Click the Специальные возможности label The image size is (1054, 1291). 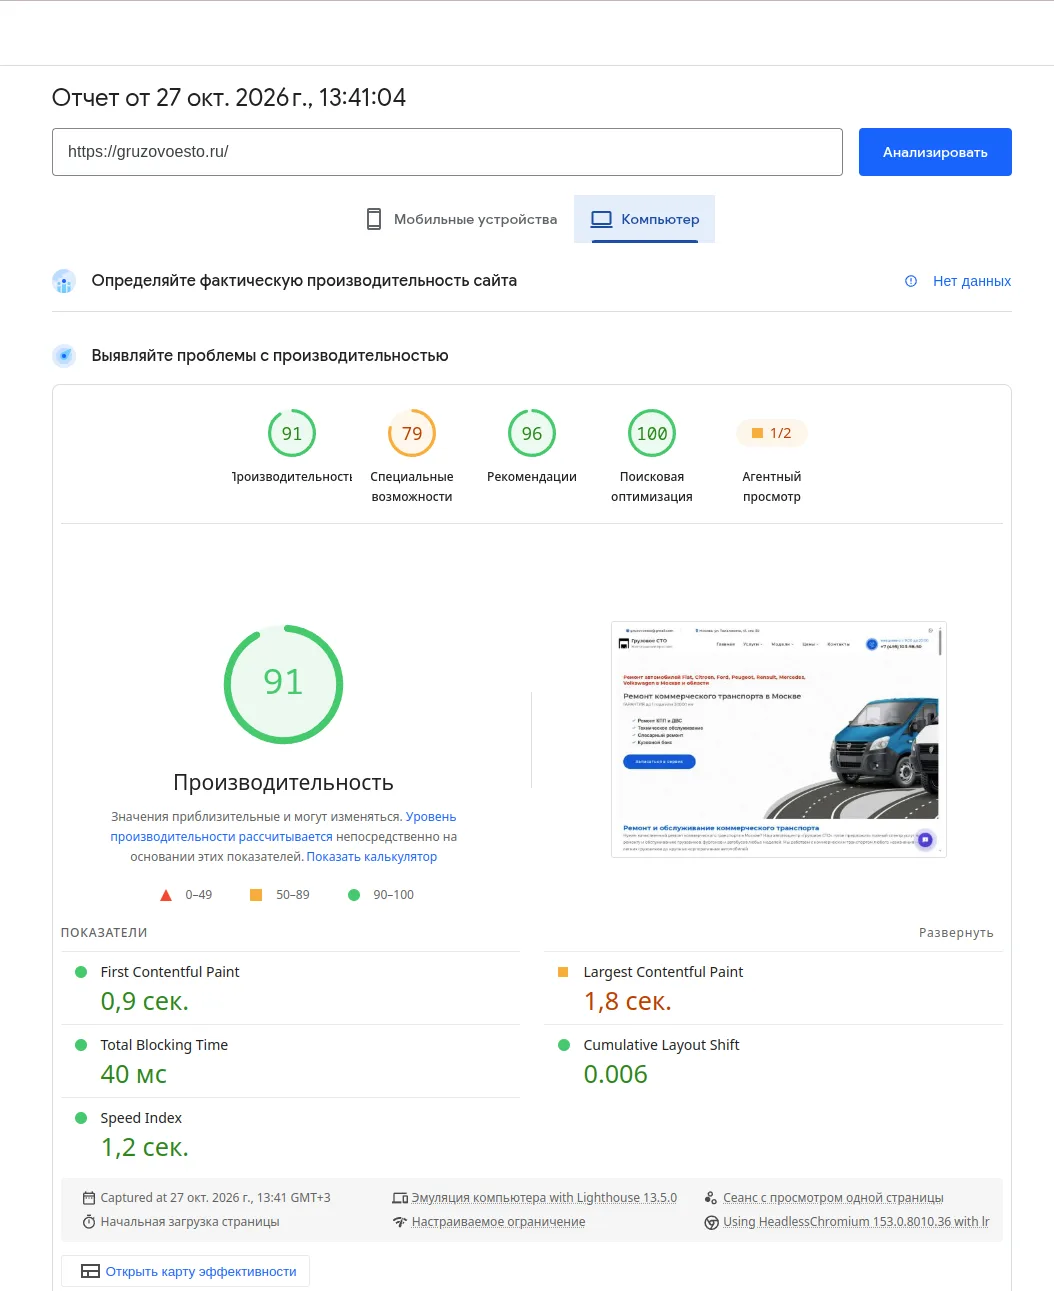pyautogui.click(x=412, y=487)
